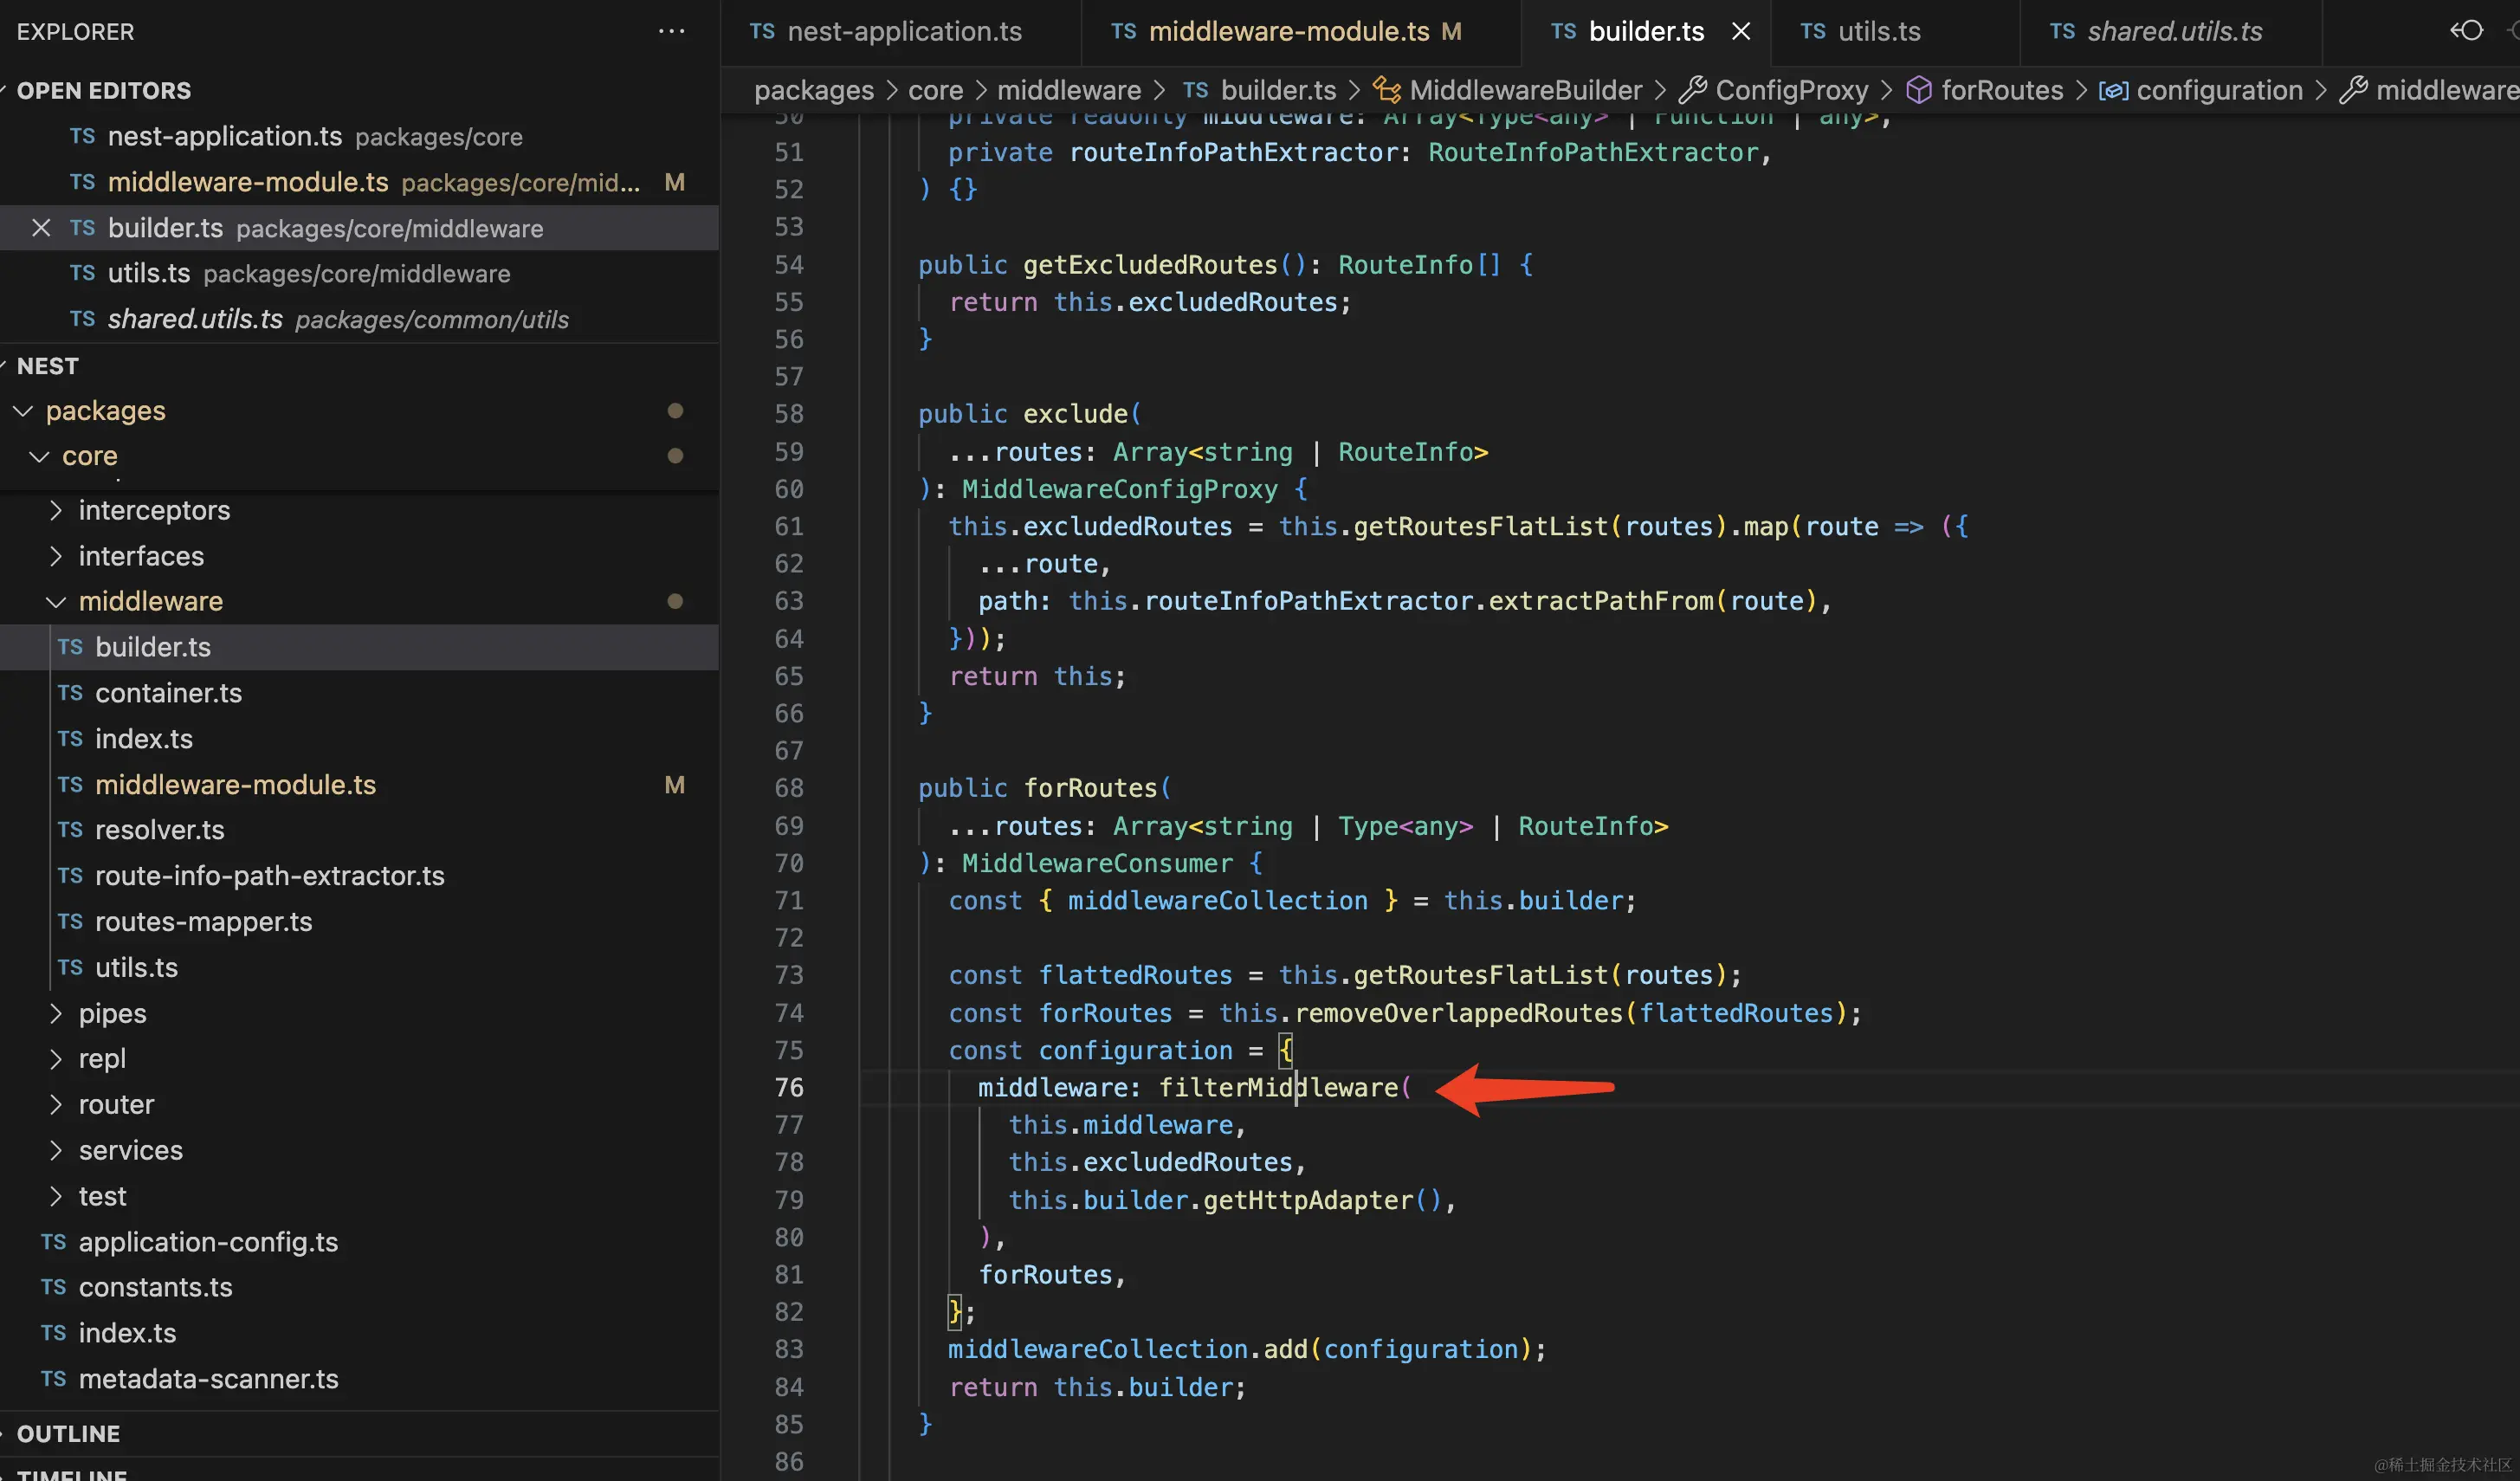Click packages breadcrumb segment
This screenshot has width=2520, height=1481.
point(813,90)
